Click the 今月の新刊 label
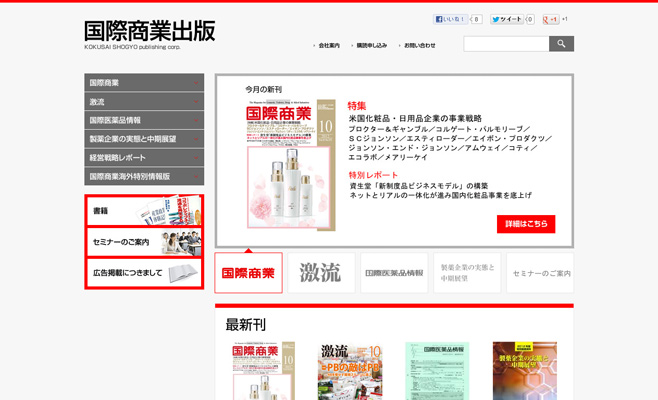 264,89
